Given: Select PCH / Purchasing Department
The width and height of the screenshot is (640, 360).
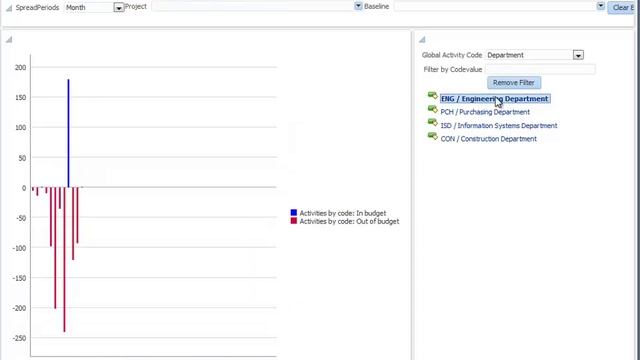Looking at the screenshot, I should click(485, 112).
